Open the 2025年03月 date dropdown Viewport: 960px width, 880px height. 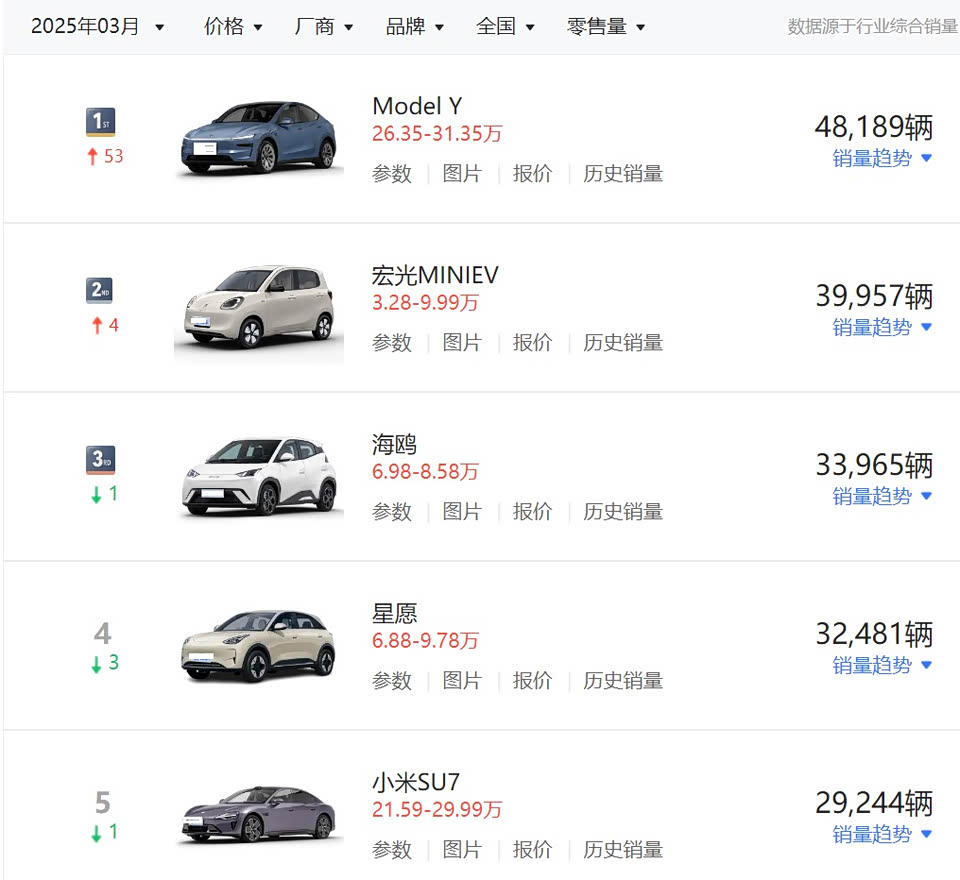97,27
